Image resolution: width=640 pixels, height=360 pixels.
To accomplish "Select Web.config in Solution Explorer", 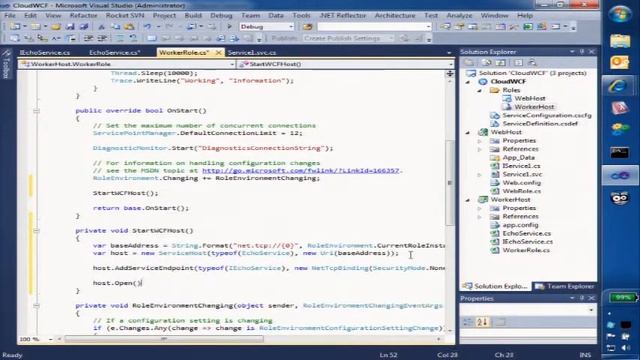I will [522, 183].
